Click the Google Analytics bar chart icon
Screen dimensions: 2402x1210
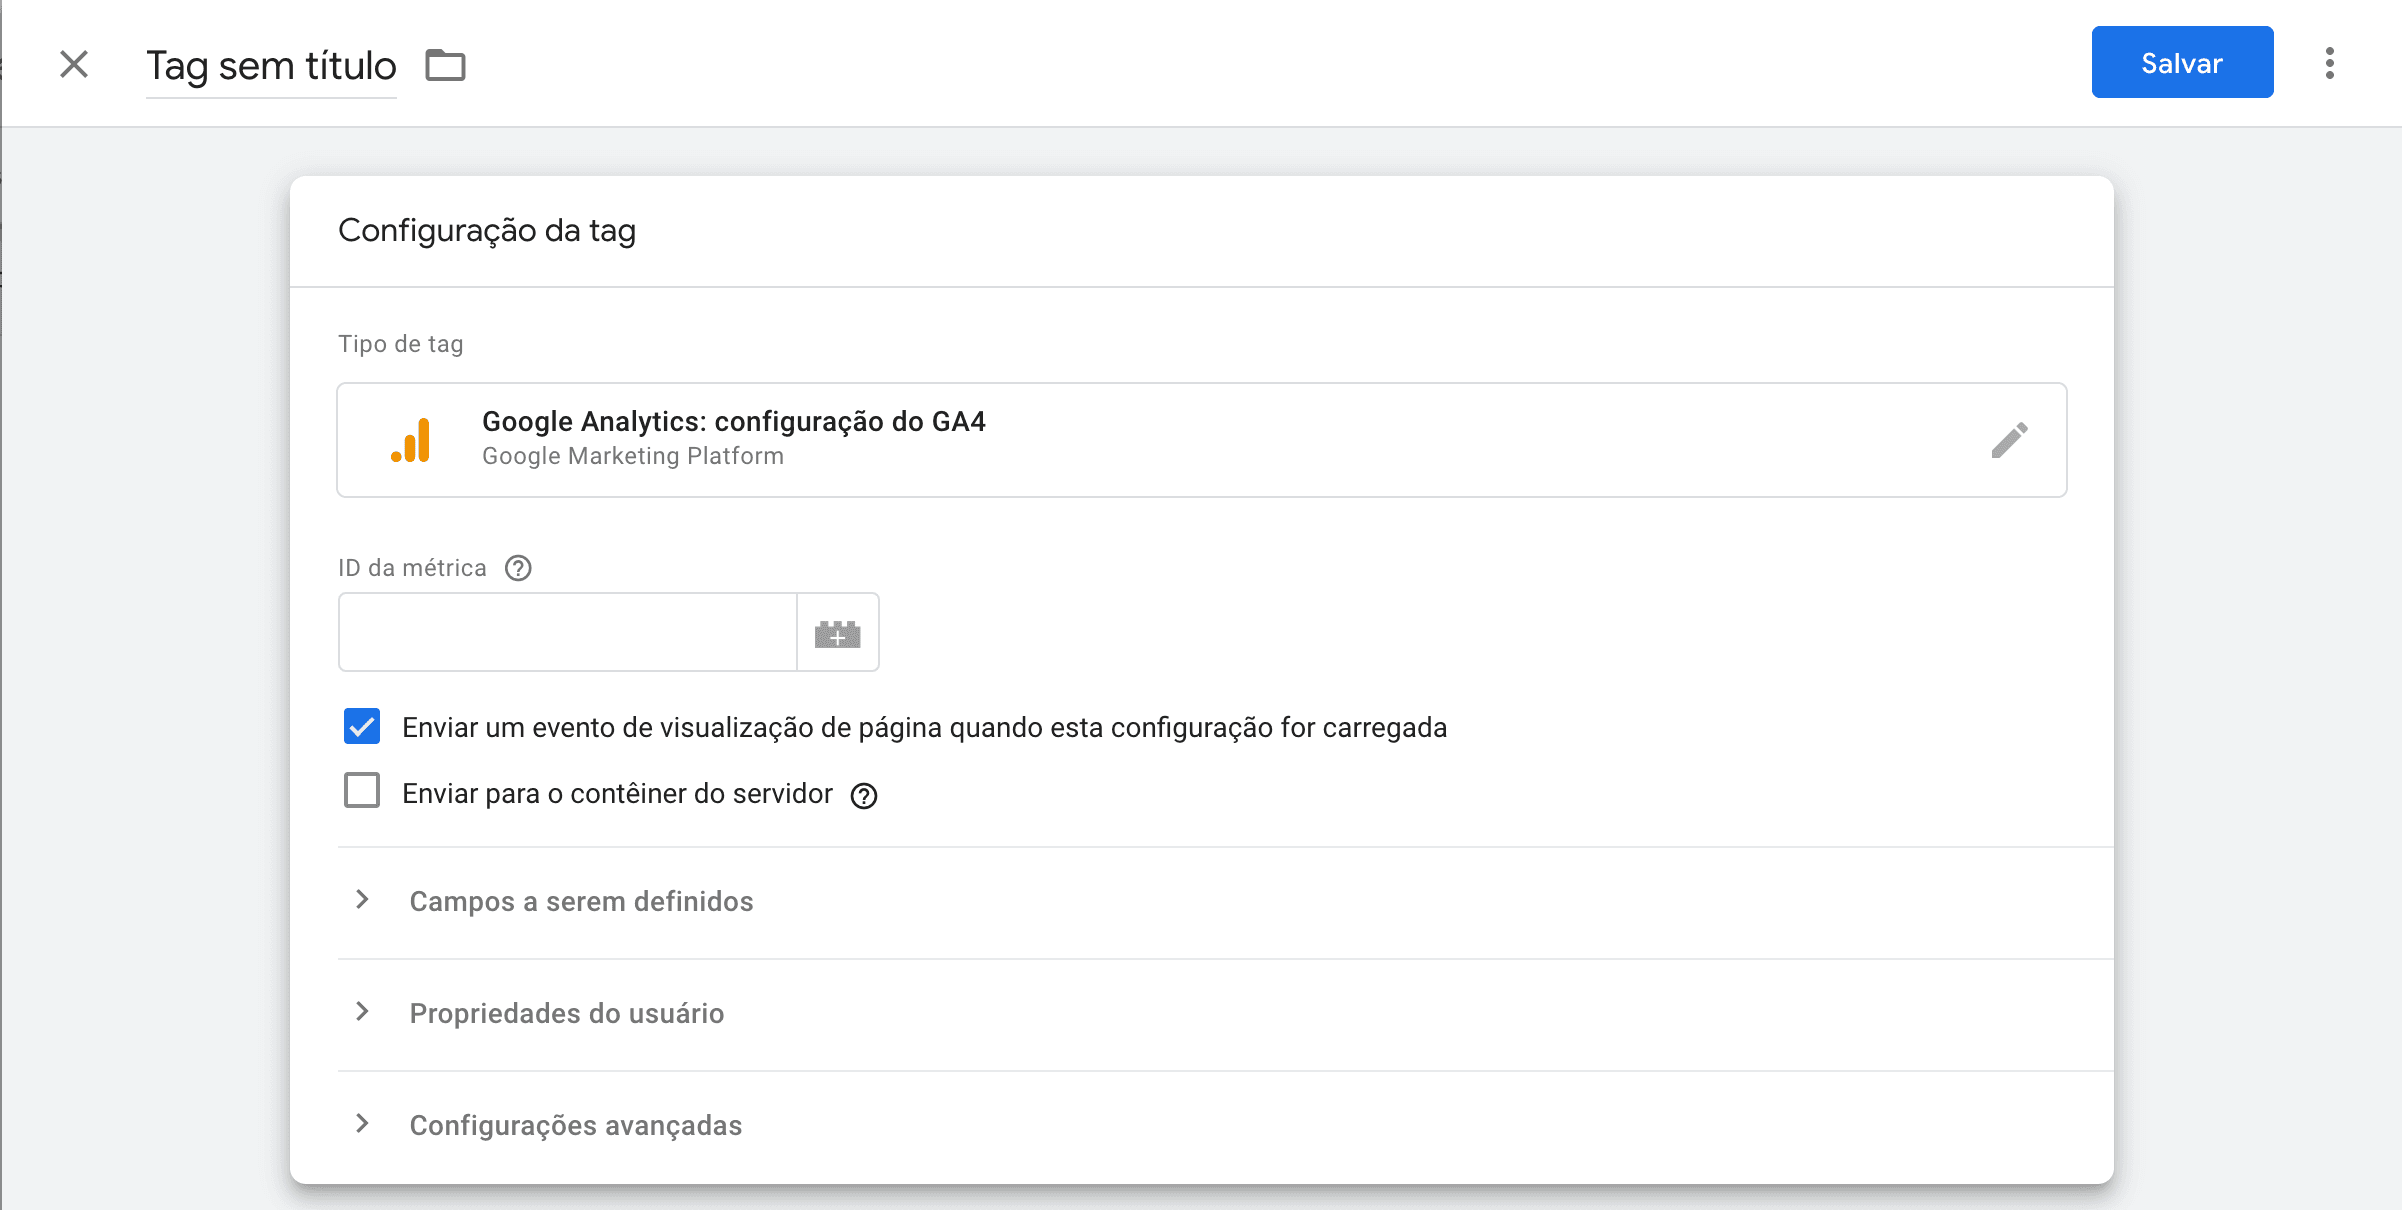(x=411, y=440)
